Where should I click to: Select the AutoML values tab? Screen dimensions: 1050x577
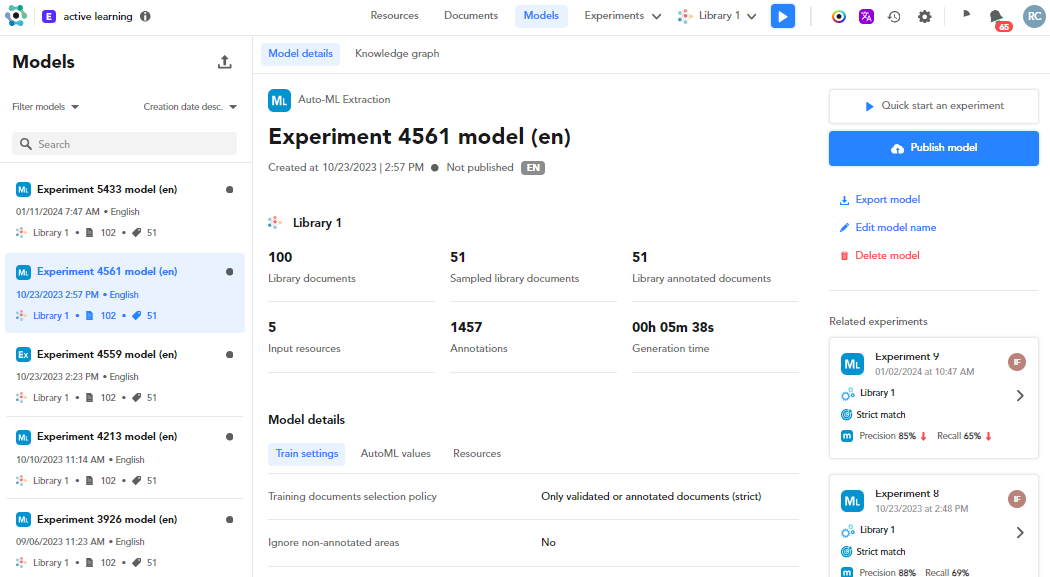click(395, 453)
